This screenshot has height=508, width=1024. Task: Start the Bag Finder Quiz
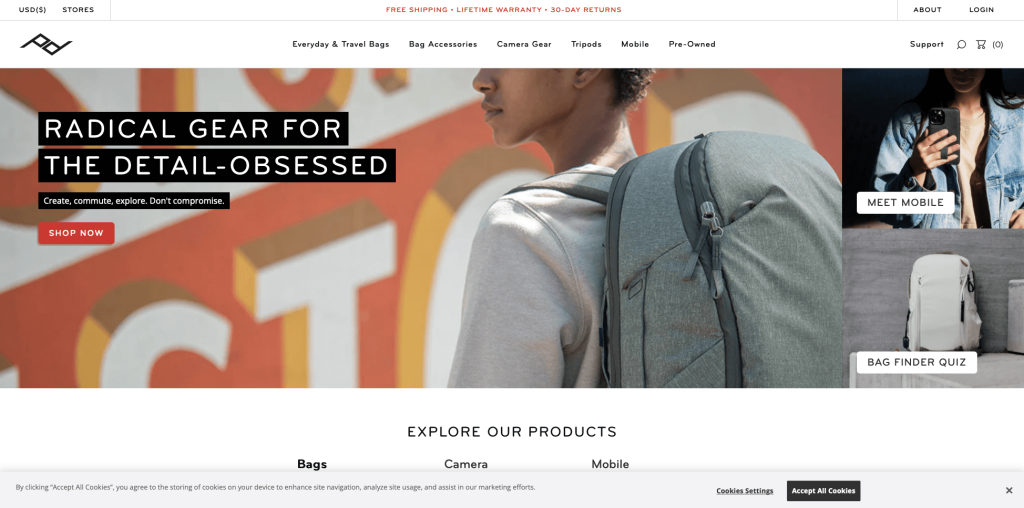click(x=917, y=362)
